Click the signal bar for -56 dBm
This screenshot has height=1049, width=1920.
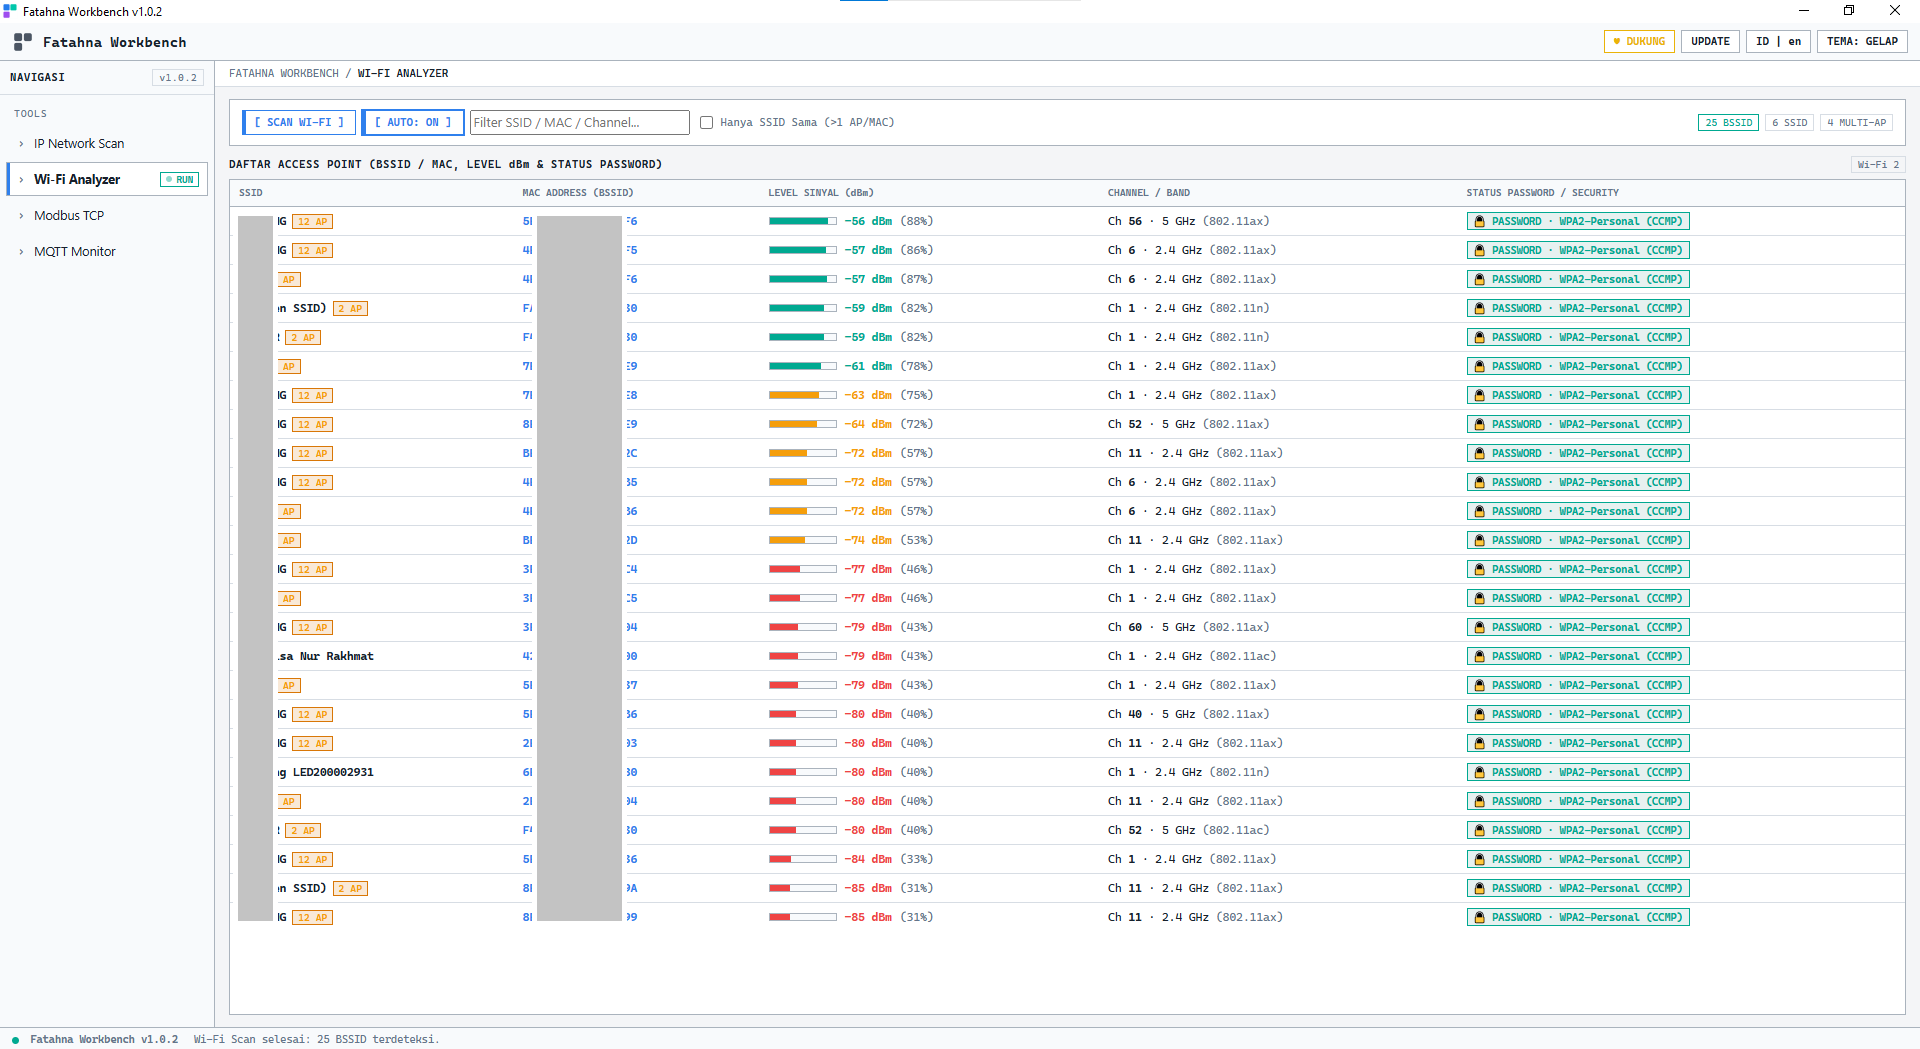click(x=802, y=222)
